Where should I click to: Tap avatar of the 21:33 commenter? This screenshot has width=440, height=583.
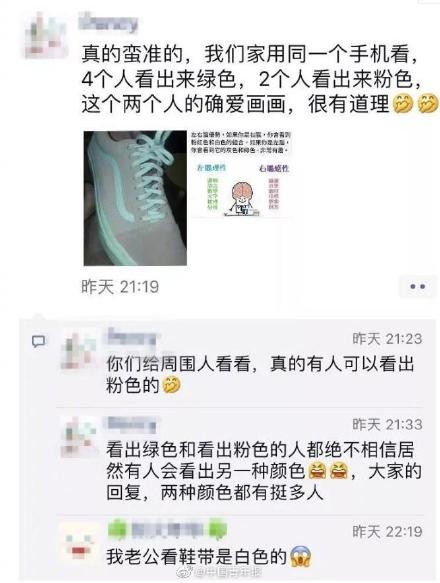(x=79, y=437)
